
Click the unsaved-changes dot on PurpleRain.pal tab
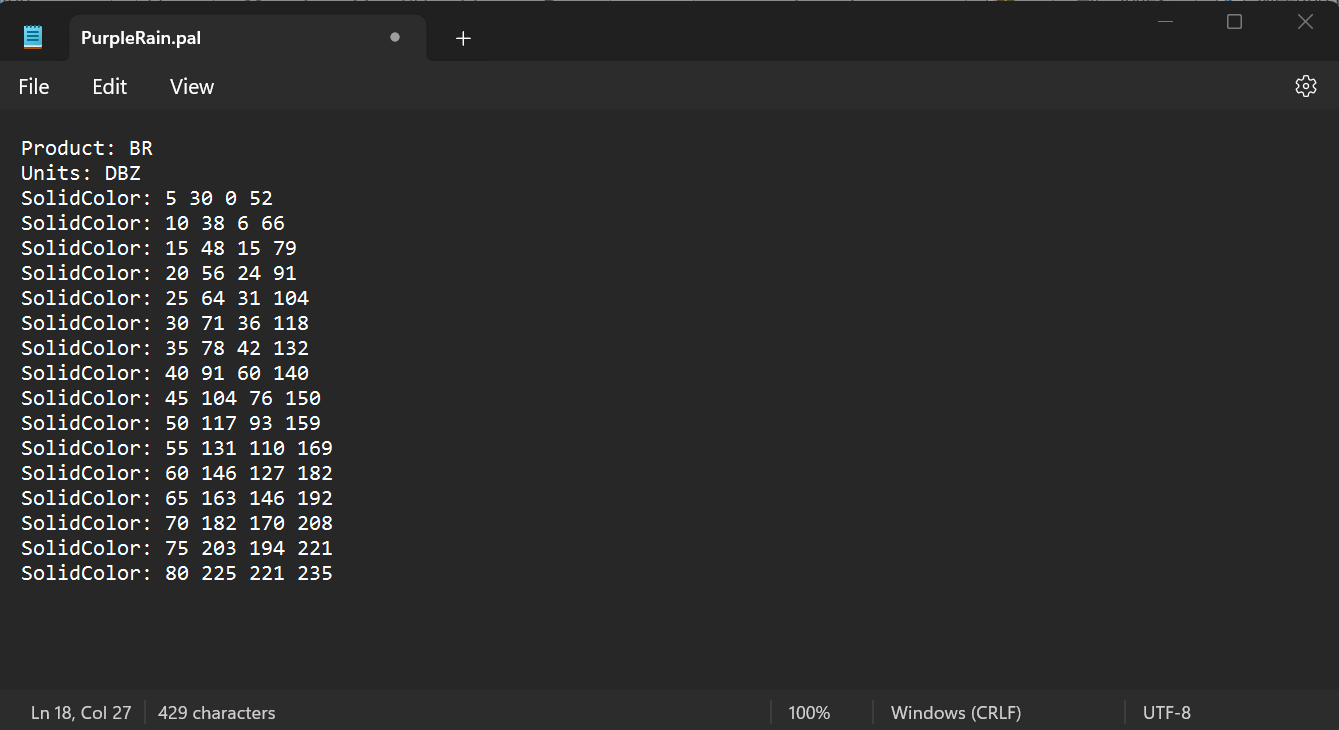pyautogui.click(x=395, y=38)
